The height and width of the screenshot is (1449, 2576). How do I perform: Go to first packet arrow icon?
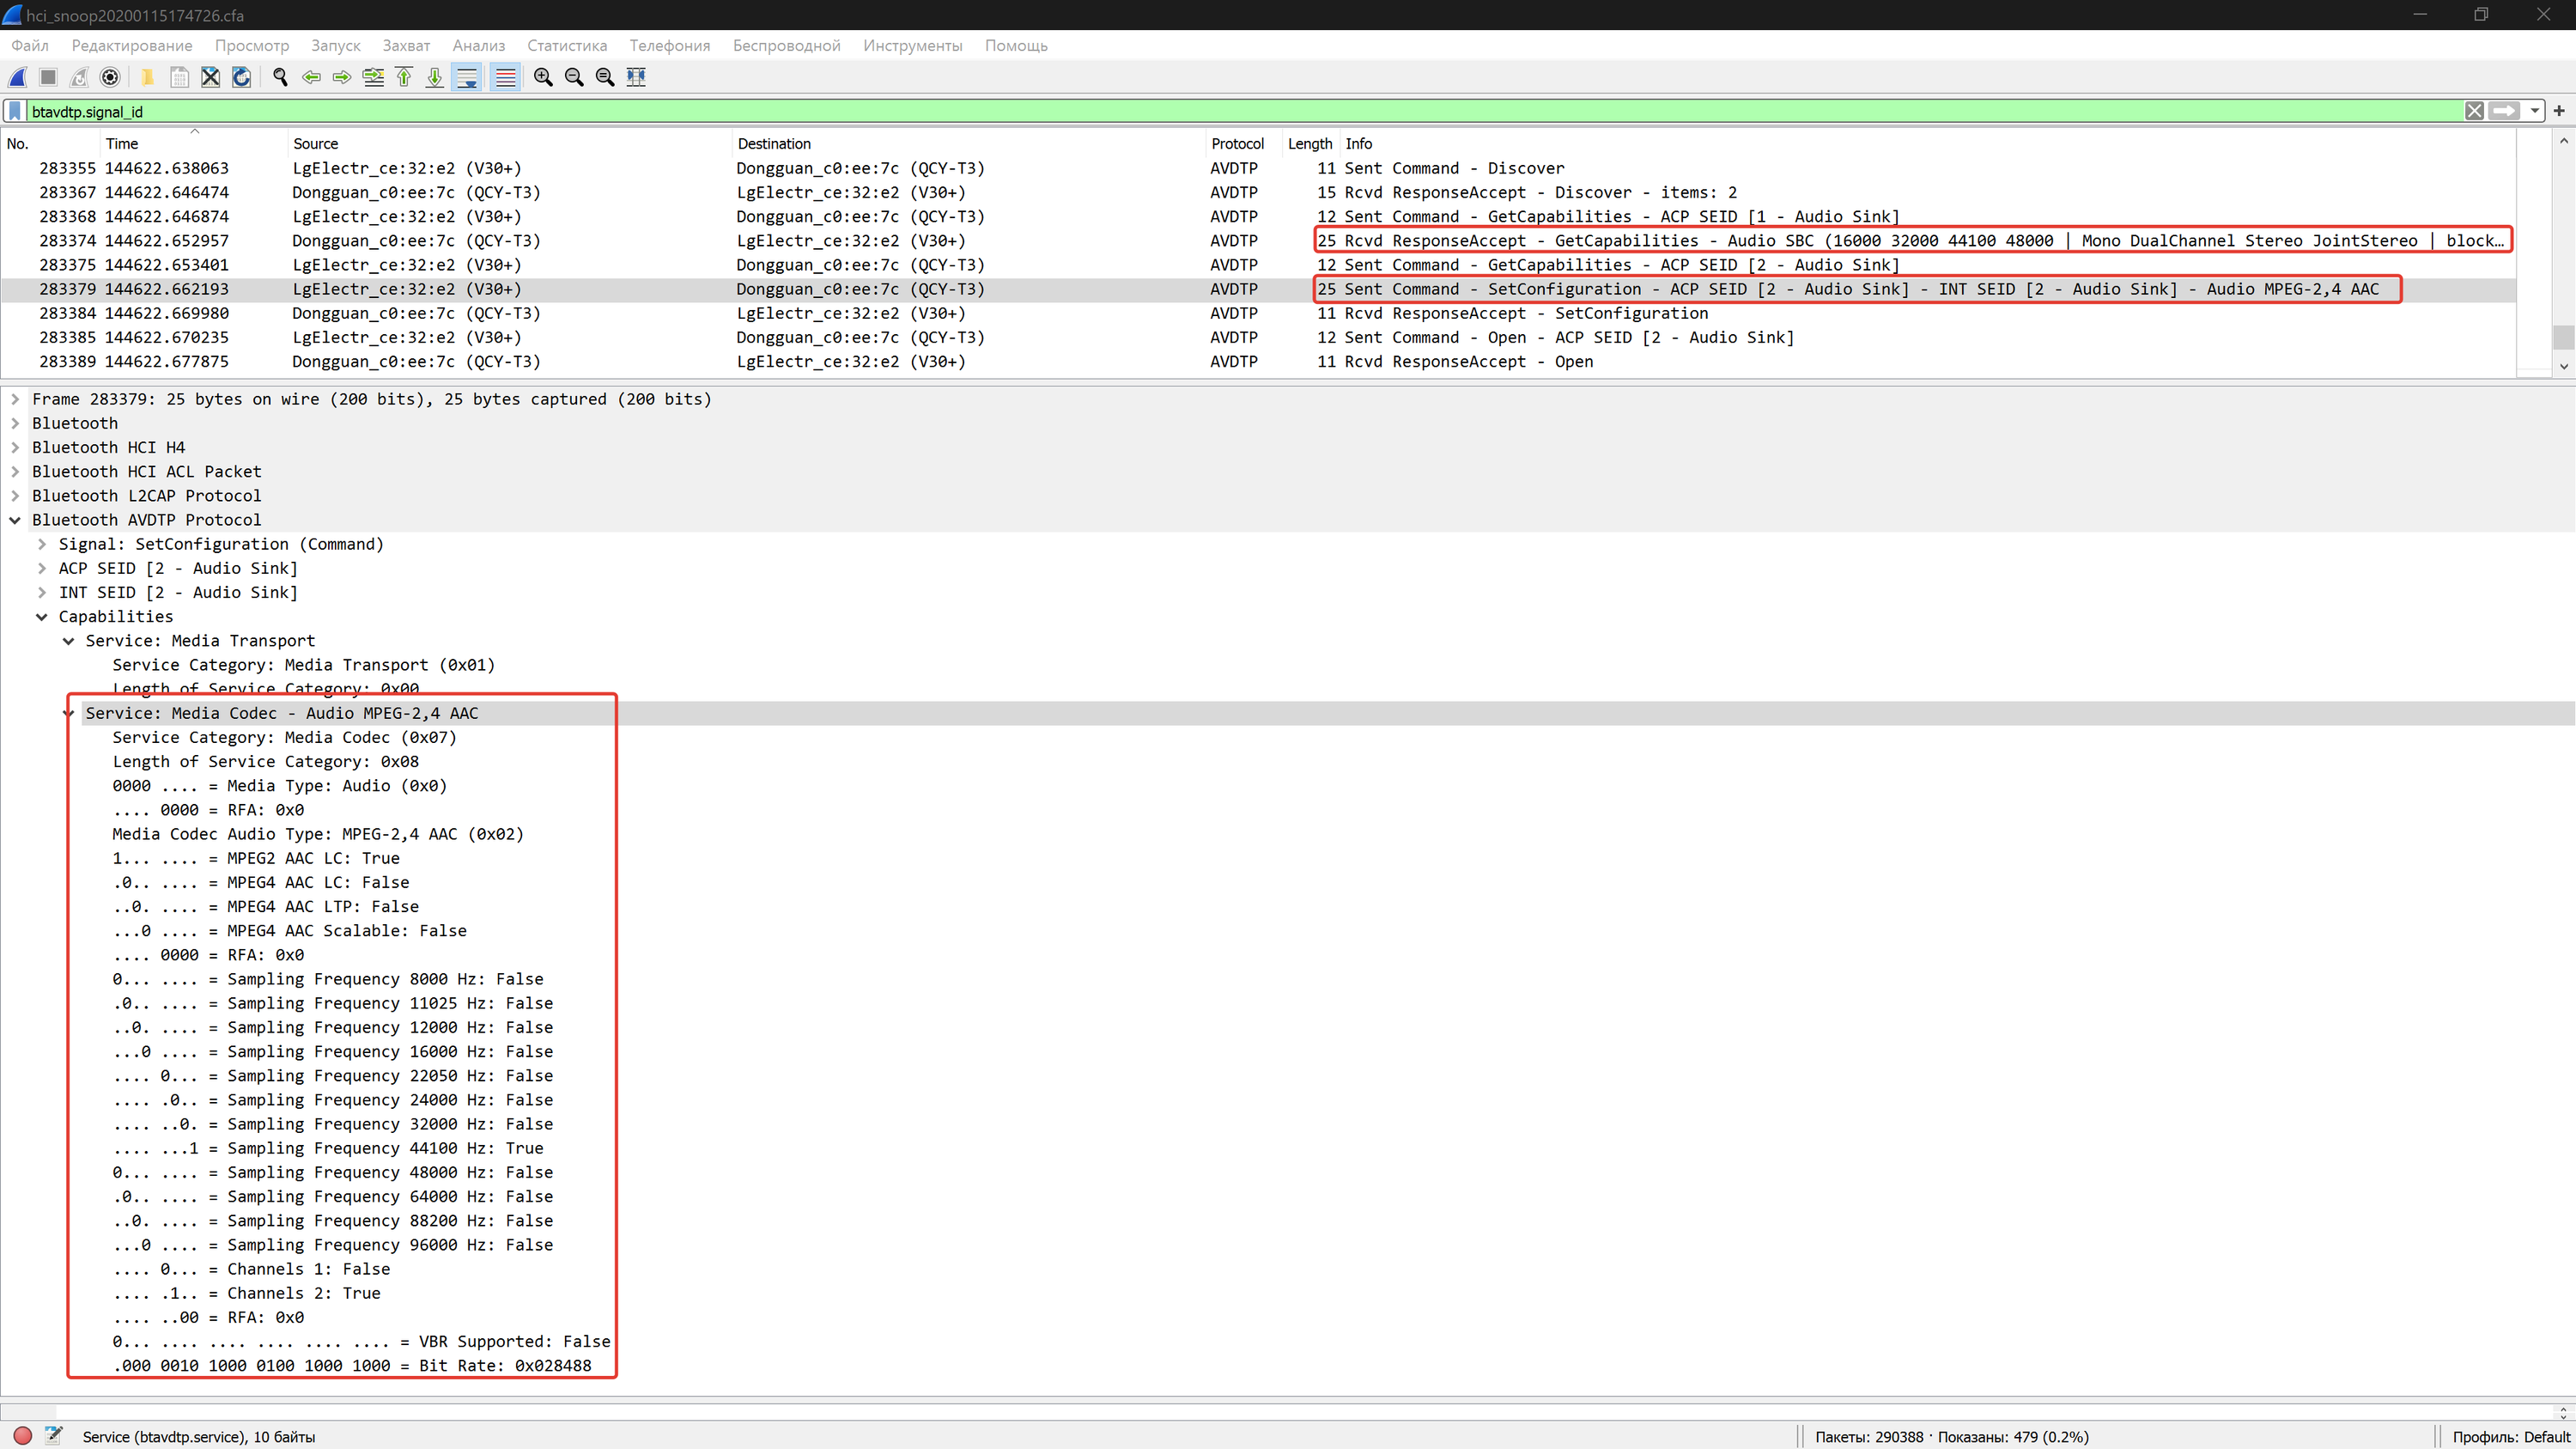point(404,77)
